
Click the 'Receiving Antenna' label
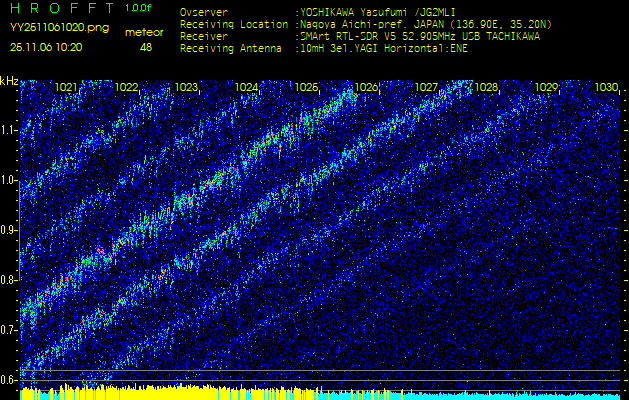point(231,49)
